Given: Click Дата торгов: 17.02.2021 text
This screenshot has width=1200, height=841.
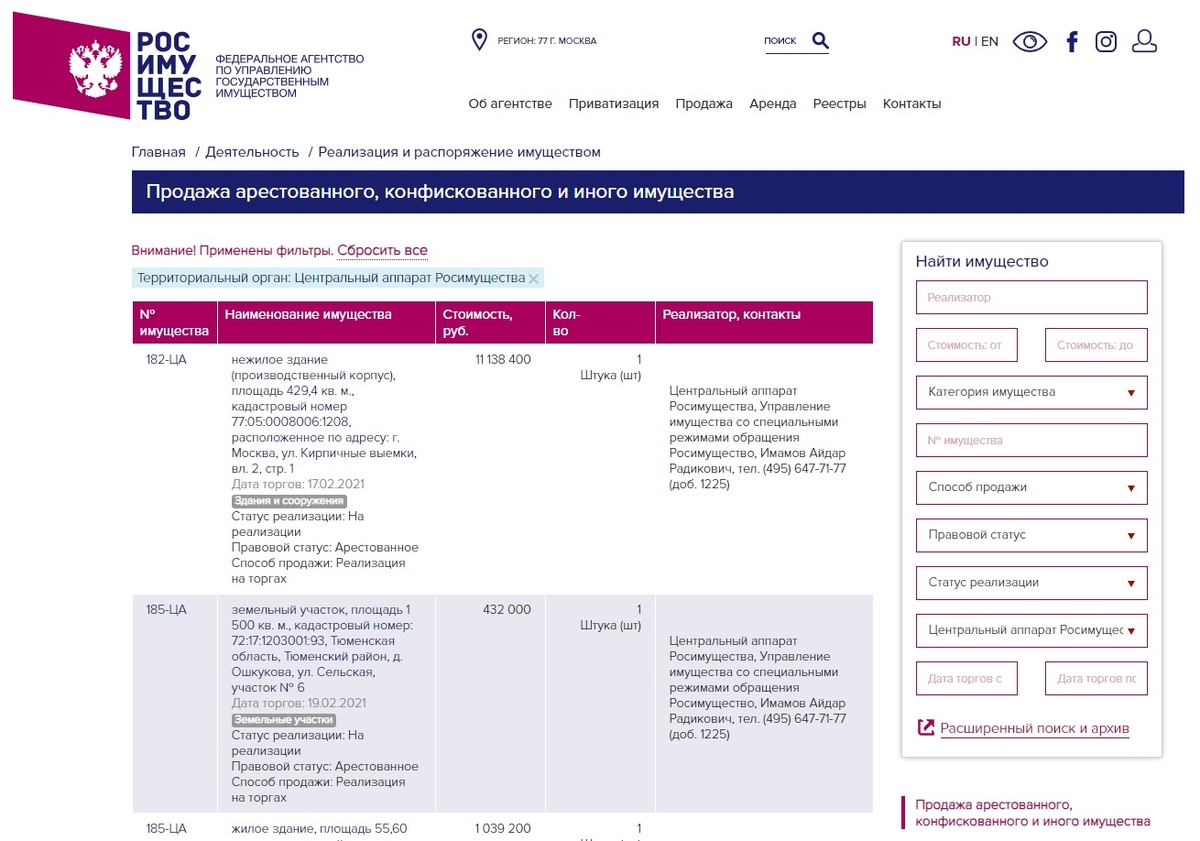Looking at the screenshot, I should [x=298, y=484].
